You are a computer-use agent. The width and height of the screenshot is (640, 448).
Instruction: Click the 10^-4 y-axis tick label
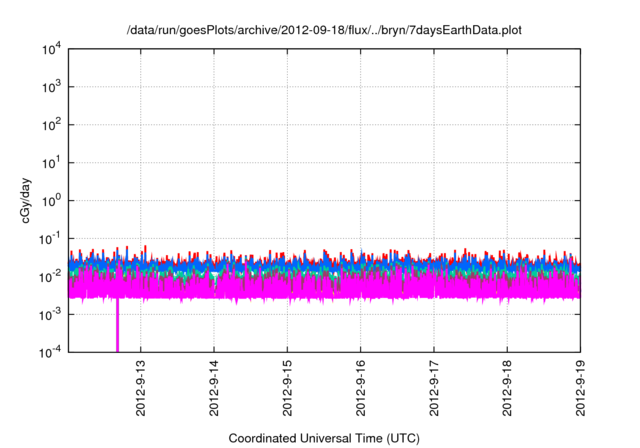tap(48, 351)
